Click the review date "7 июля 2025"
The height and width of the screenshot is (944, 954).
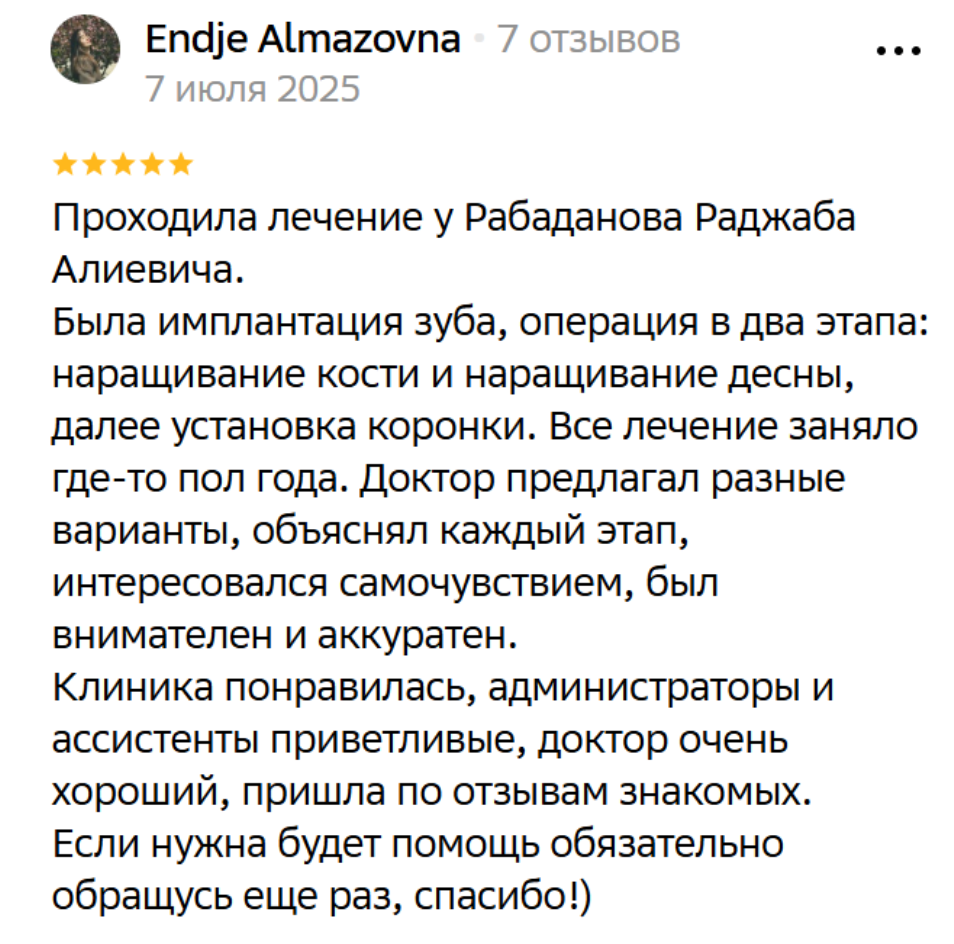(252, 90)
